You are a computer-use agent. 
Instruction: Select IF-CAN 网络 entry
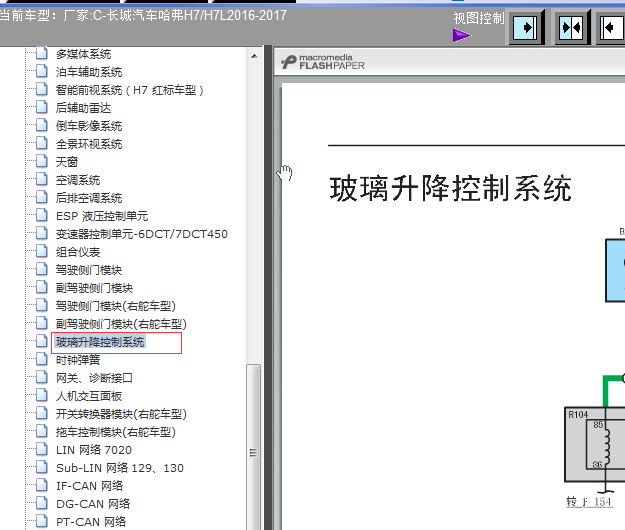tap(89, 486)
